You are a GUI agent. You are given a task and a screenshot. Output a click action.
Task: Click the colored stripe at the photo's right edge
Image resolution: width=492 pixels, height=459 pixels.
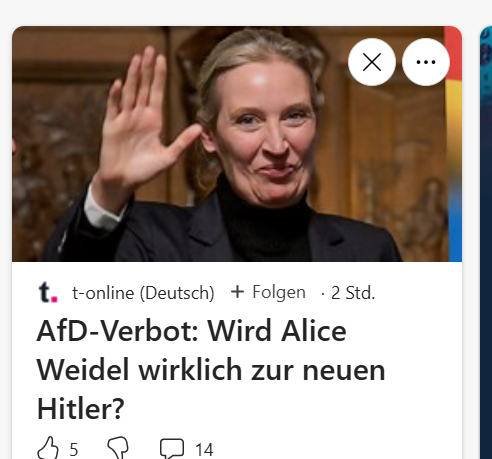[455, 144]
